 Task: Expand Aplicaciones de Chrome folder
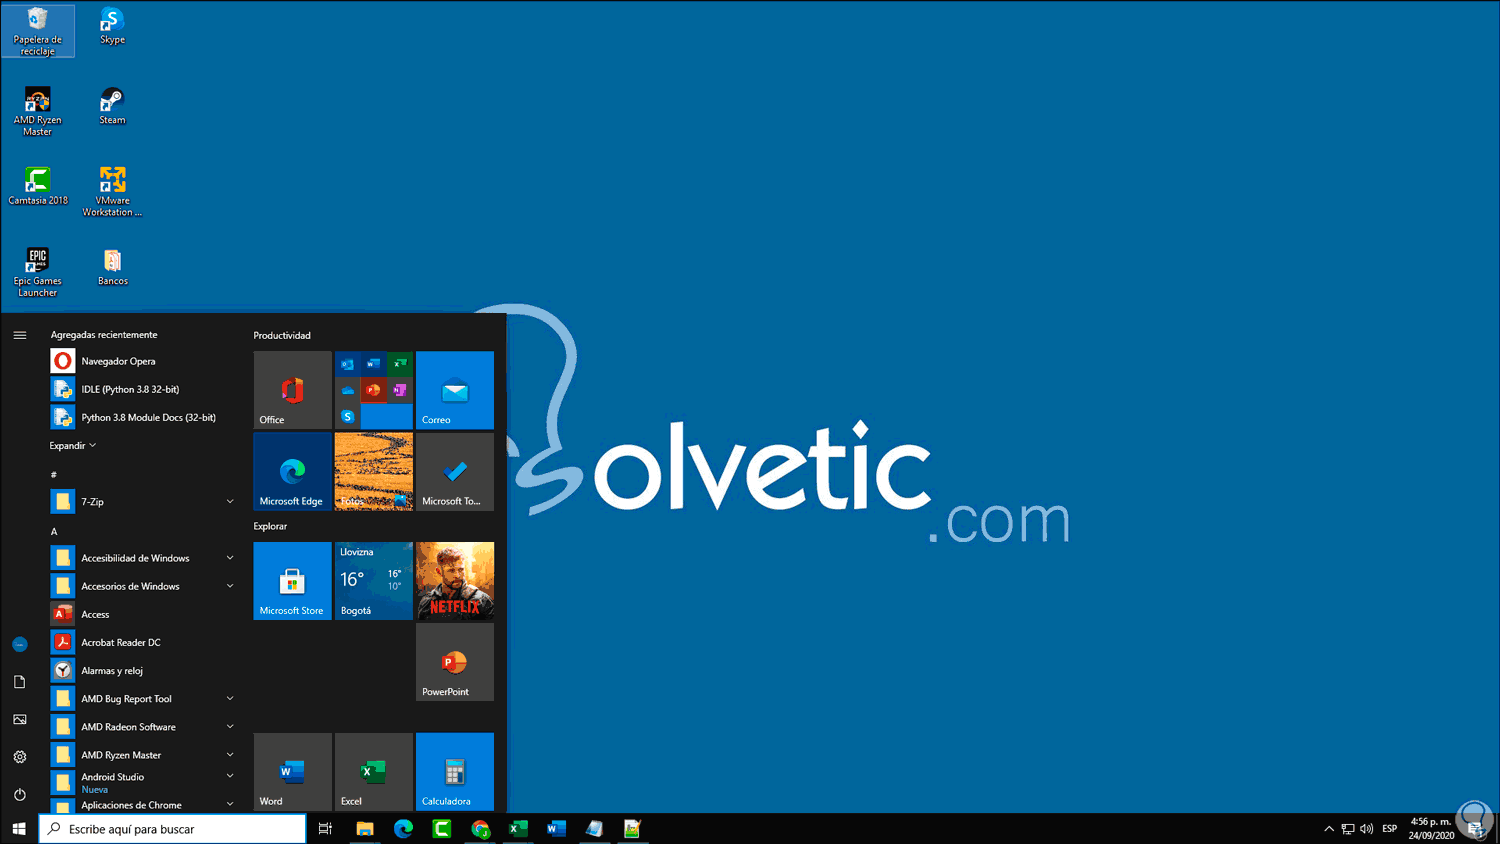[x=143, y=805]
